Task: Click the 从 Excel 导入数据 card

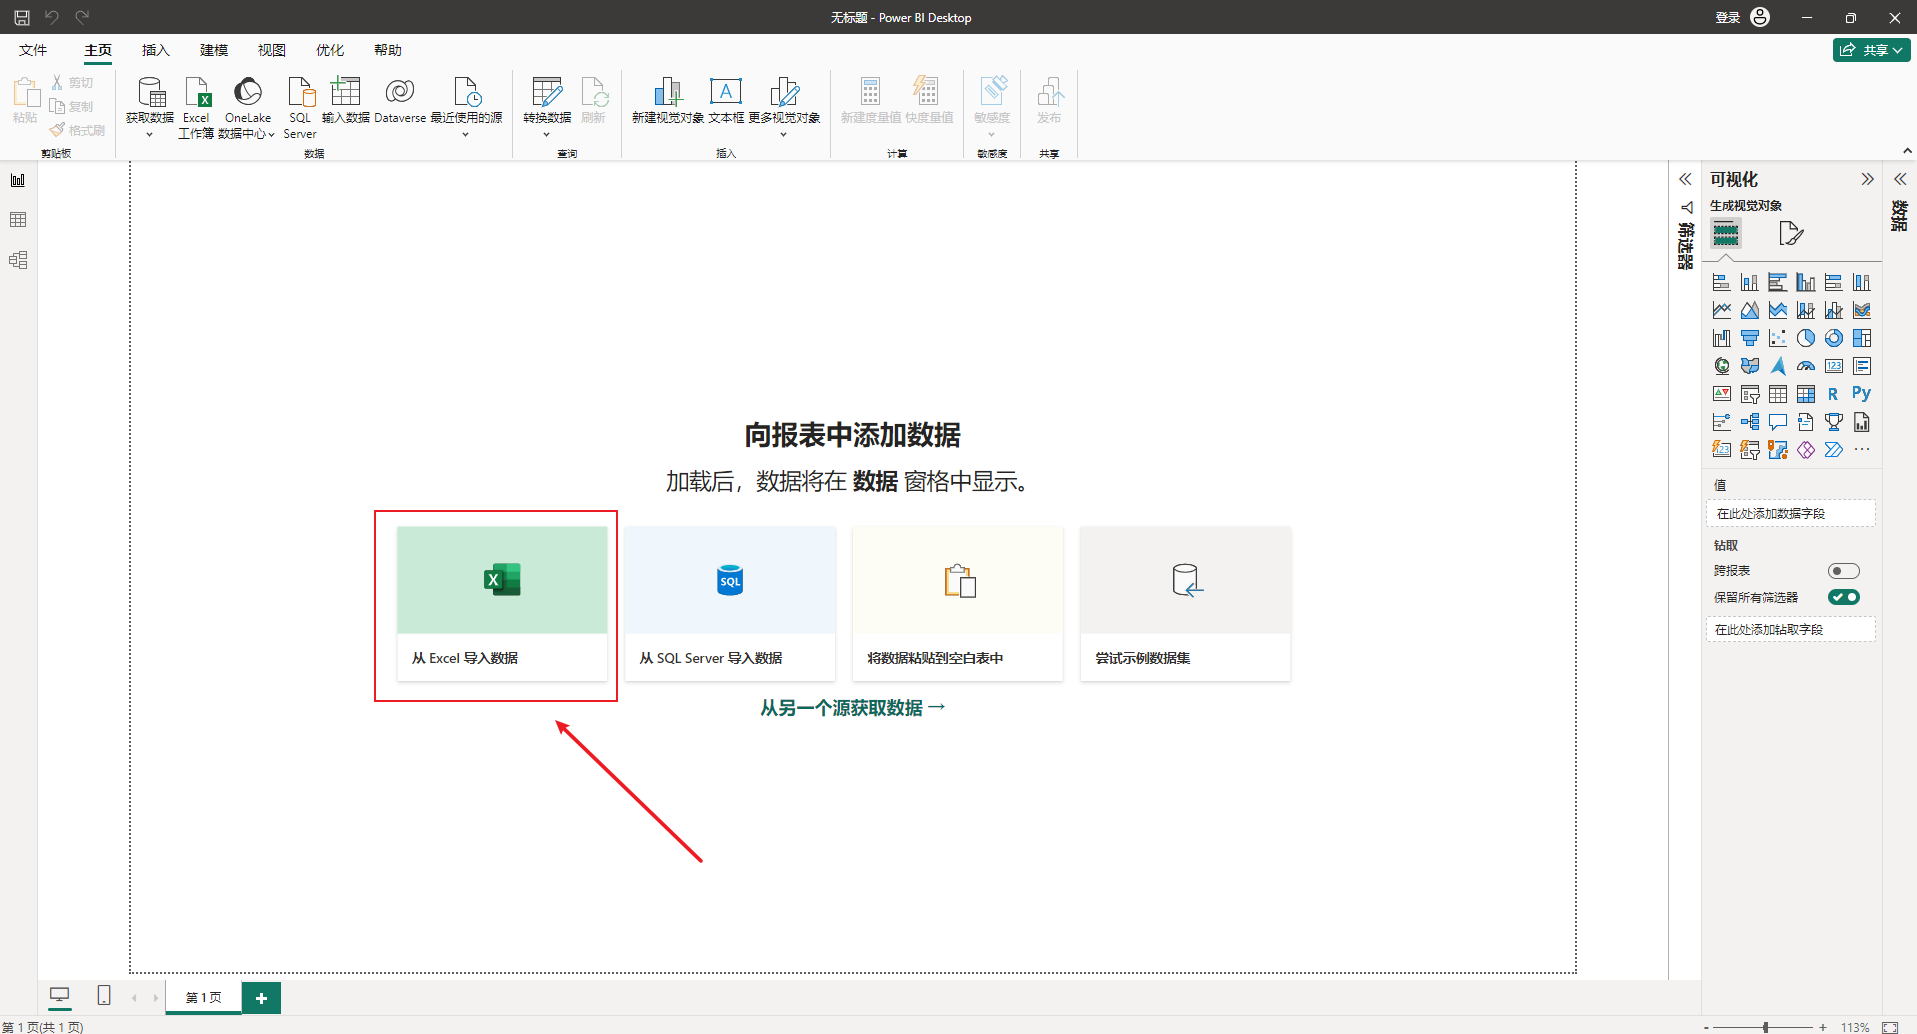Action: point(502,604)
